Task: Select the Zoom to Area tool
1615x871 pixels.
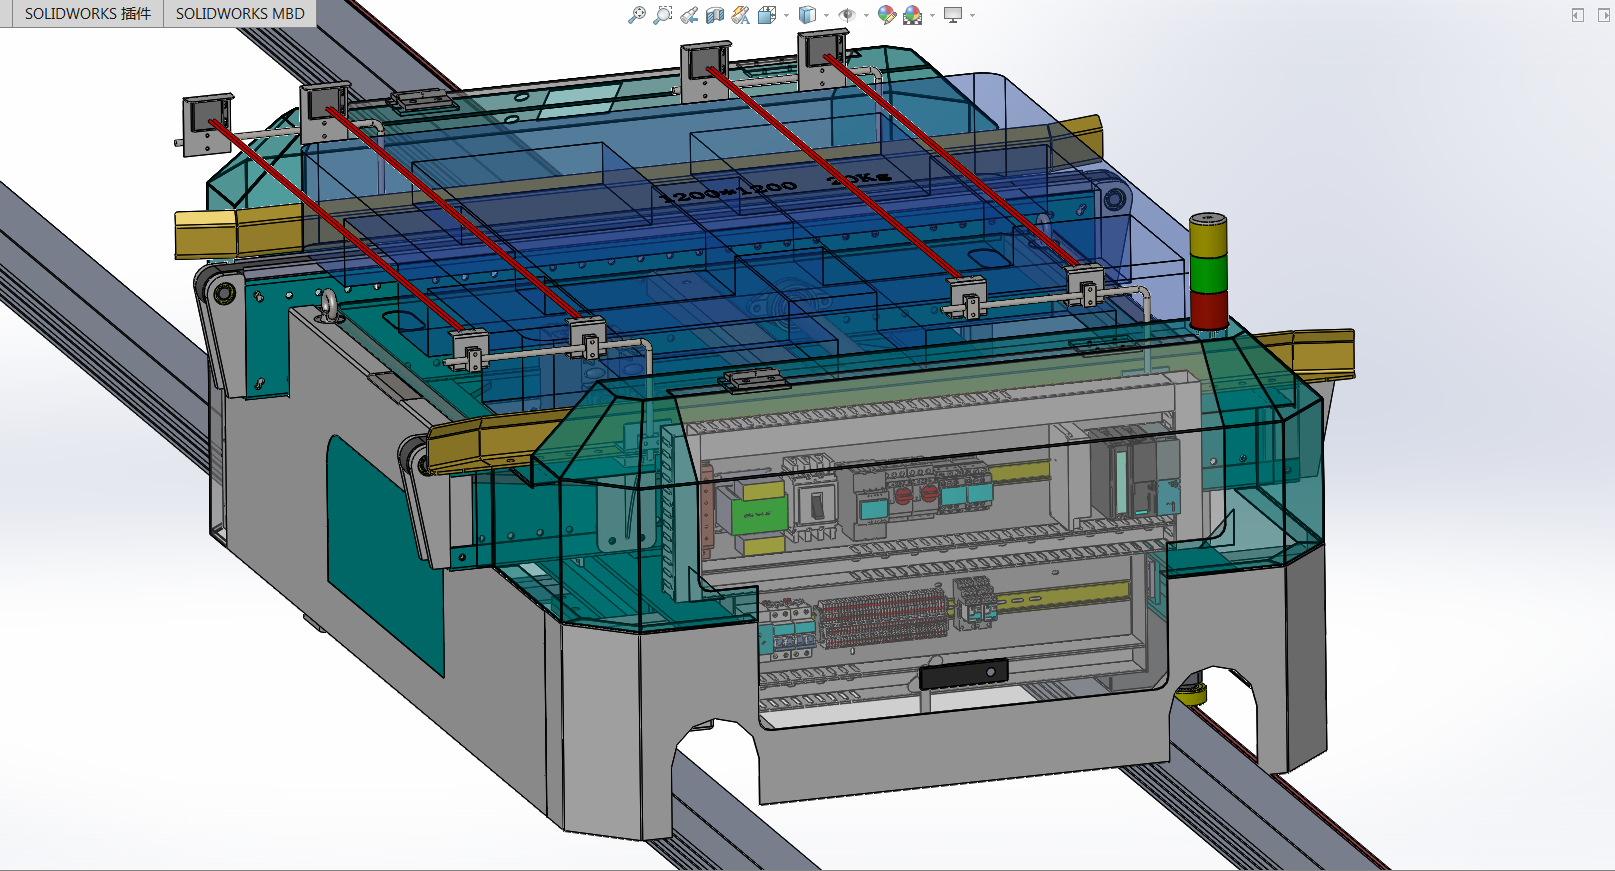Action: (663, 15)
